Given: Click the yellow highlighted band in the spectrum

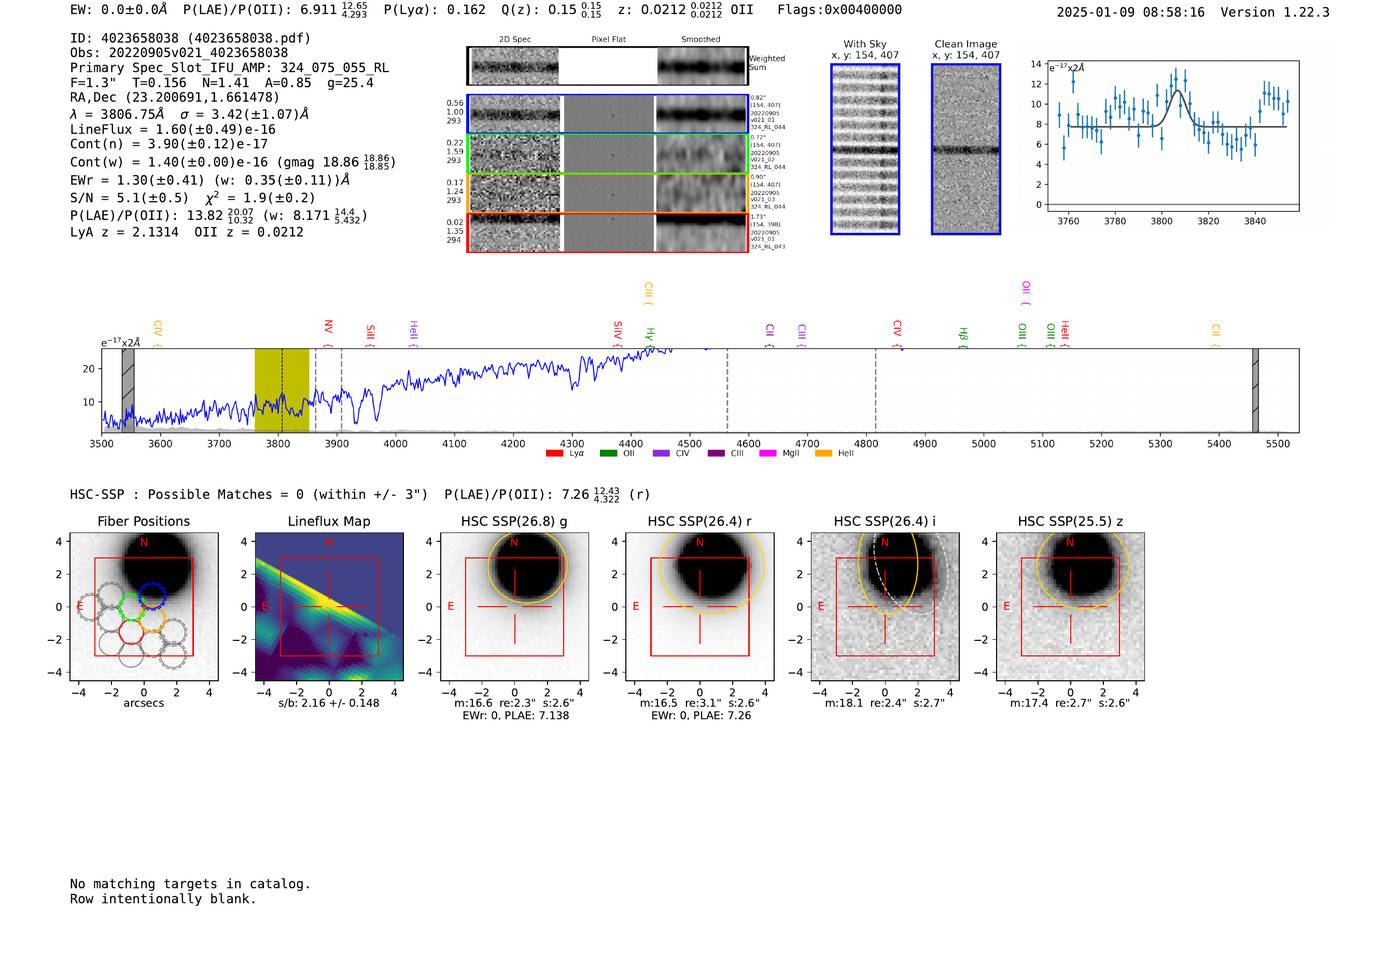Looking at the screenshot, I should 282,390.
